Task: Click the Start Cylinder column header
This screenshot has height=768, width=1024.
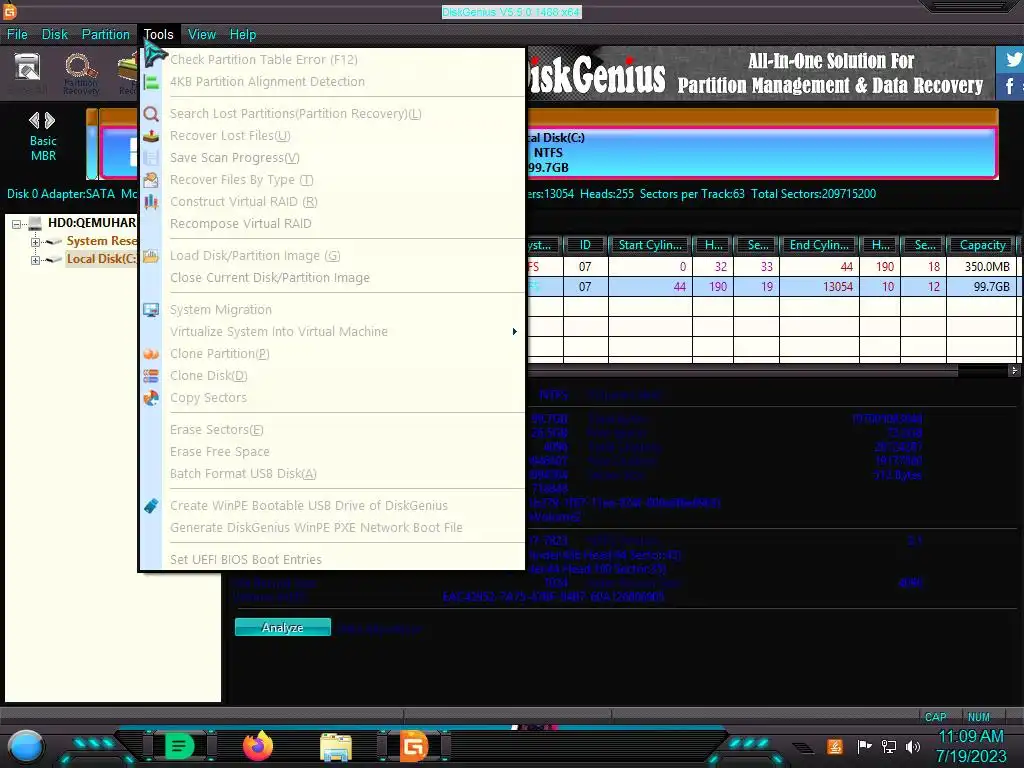Action: (x=650, y=245)
